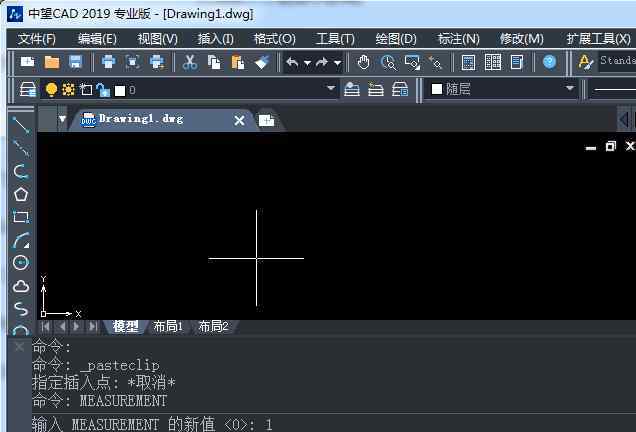Click the blue Help icon

(x=549, y=62)
